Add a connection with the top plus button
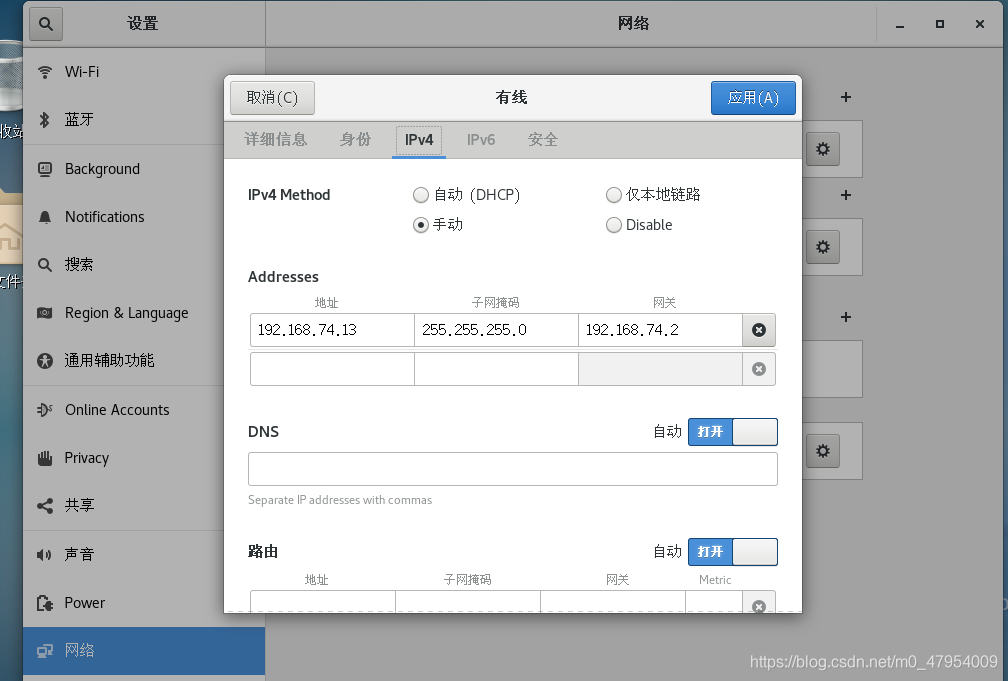This screenshot has width=1008, height=681. pyautogui.click(x=846, y=97)
